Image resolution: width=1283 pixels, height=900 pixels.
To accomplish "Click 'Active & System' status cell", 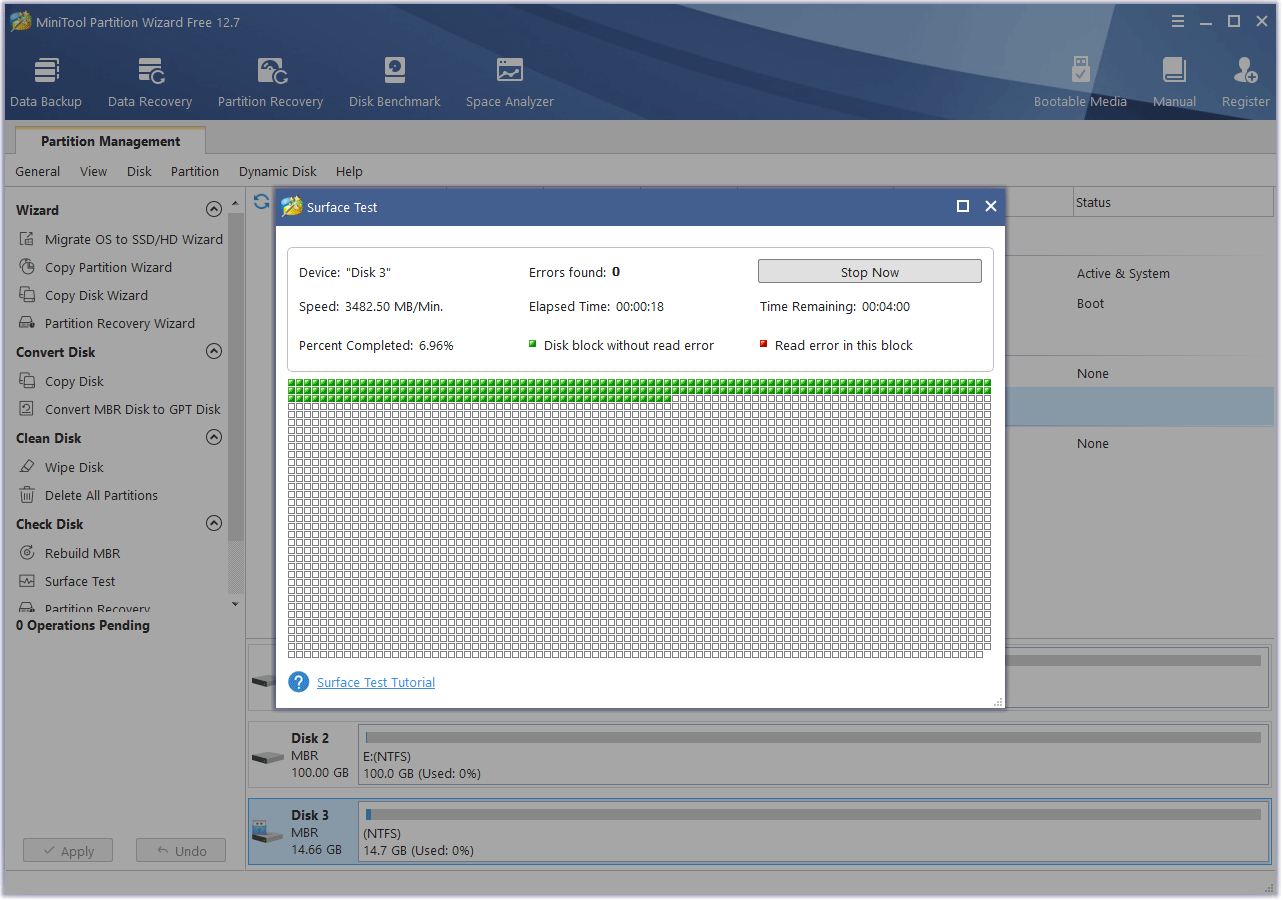I will click(1123, 273).
